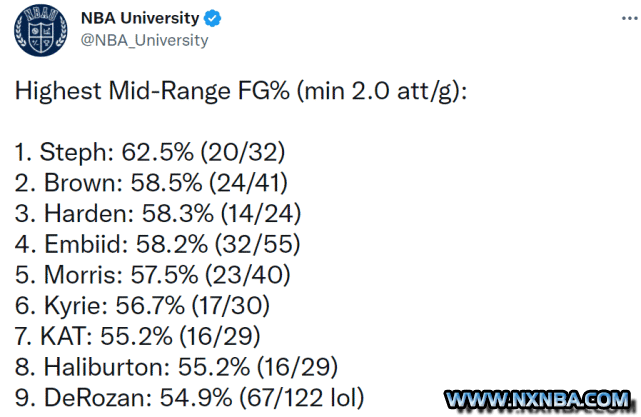Click the (min 2.0 att/g) qualifier text
The height and width of the screenshot is (417, 641).
tap(382, 91)
